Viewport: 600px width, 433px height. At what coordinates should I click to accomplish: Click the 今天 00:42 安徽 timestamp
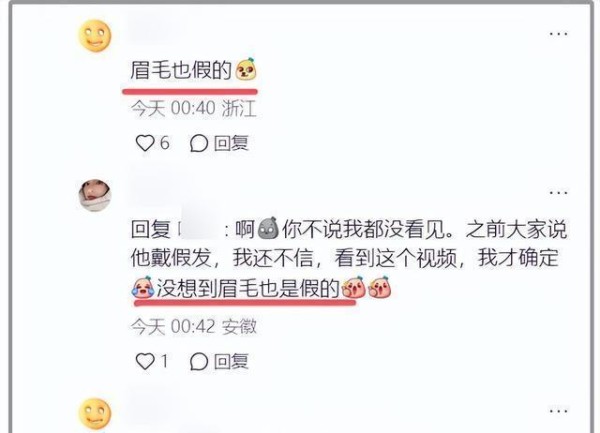pyautogui.click(x=194, y=327)
